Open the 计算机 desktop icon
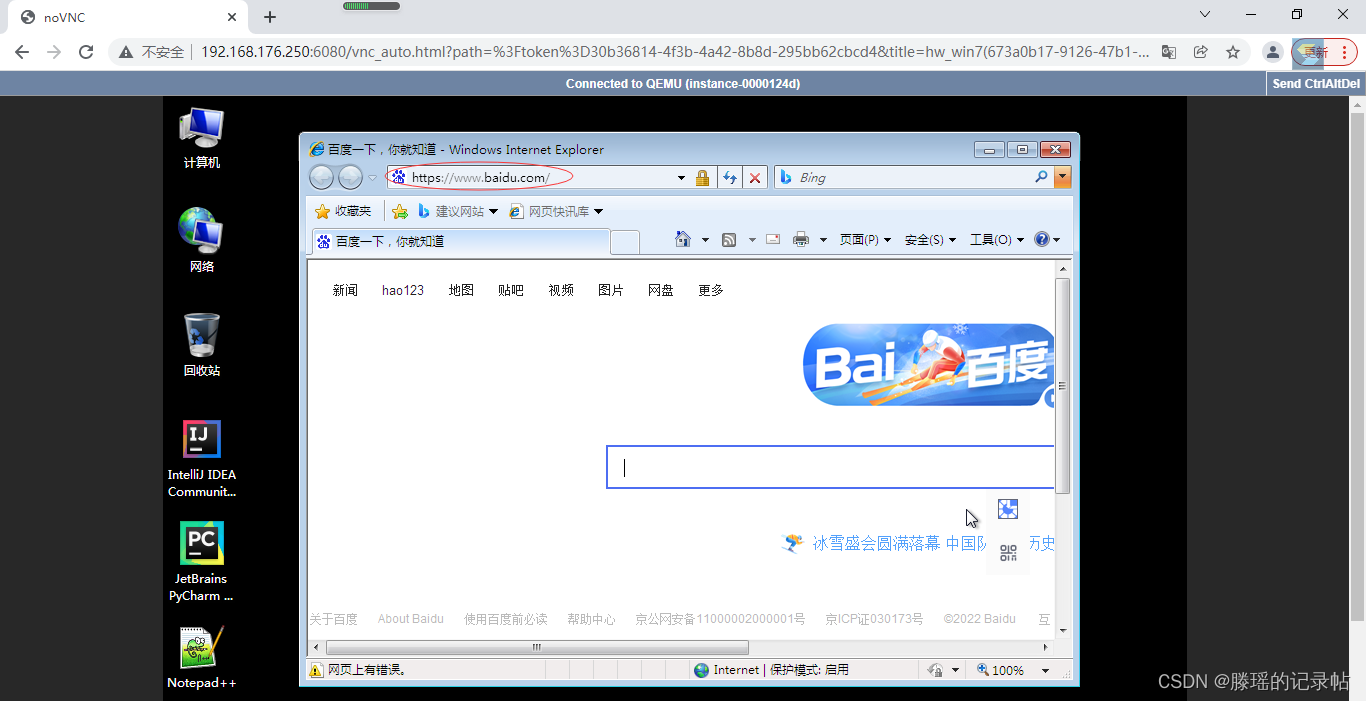This screenshot has height=701, width=1366. point(201,138)
